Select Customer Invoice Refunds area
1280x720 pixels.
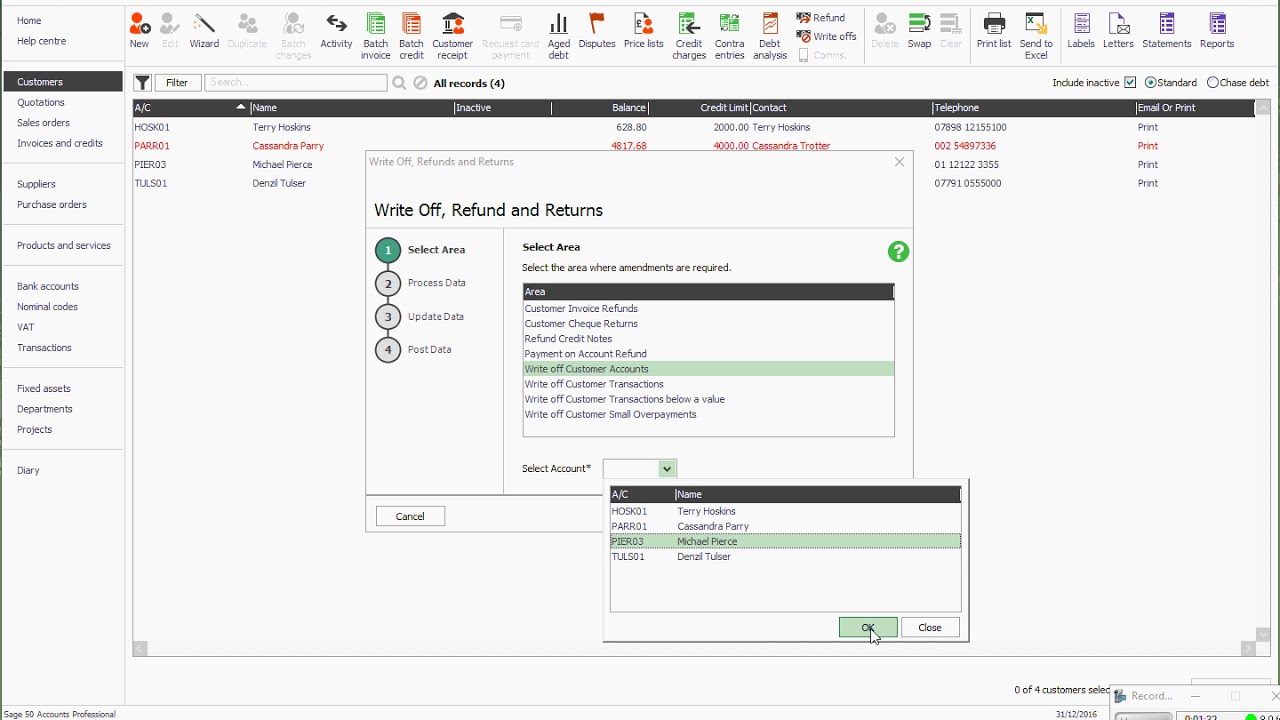click(x=708, y=309)
